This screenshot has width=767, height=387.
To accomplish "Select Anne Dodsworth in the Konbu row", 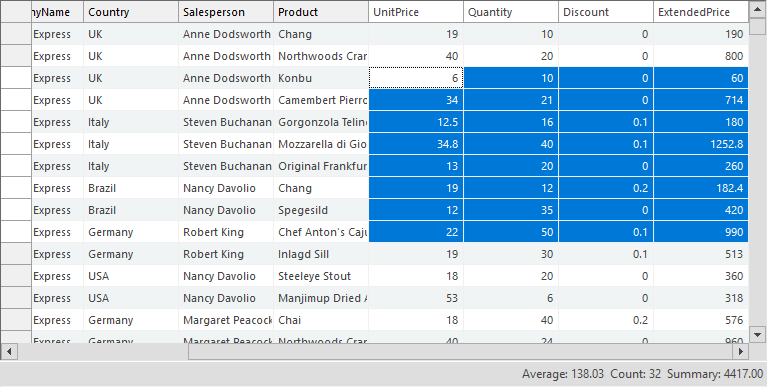I will pyautogui.click(x=226, y=78).
